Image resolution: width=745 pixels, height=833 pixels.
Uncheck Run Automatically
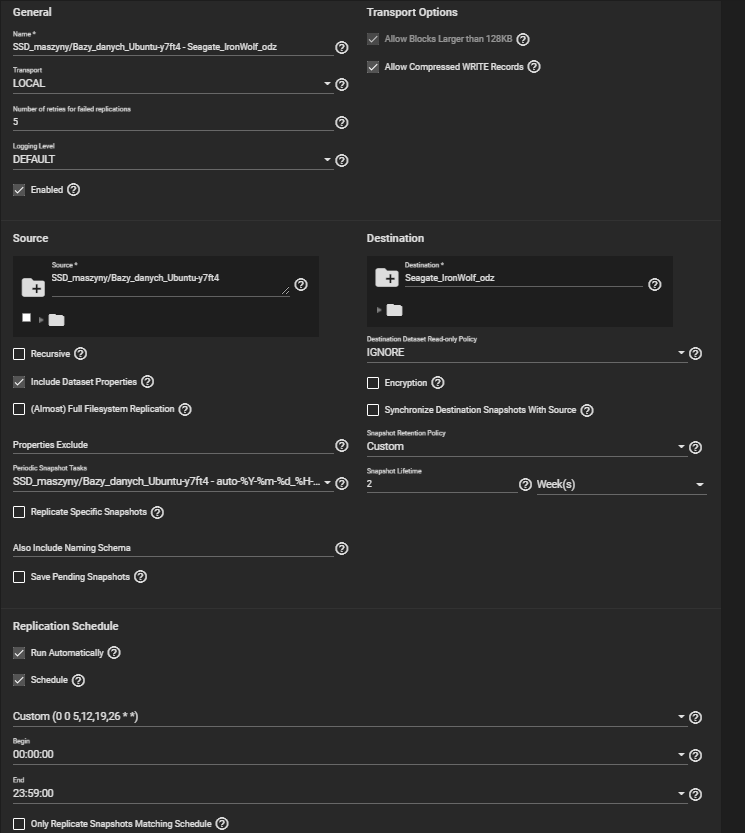[x=19, y=653]
